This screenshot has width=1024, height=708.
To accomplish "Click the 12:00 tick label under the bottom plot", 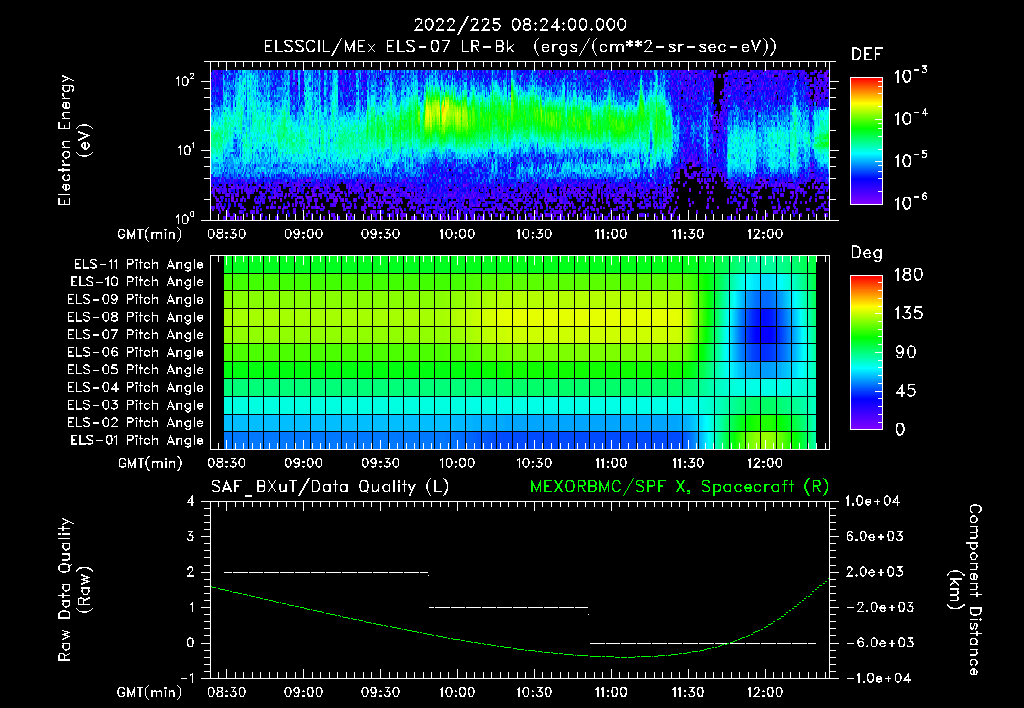I will 765,692.
